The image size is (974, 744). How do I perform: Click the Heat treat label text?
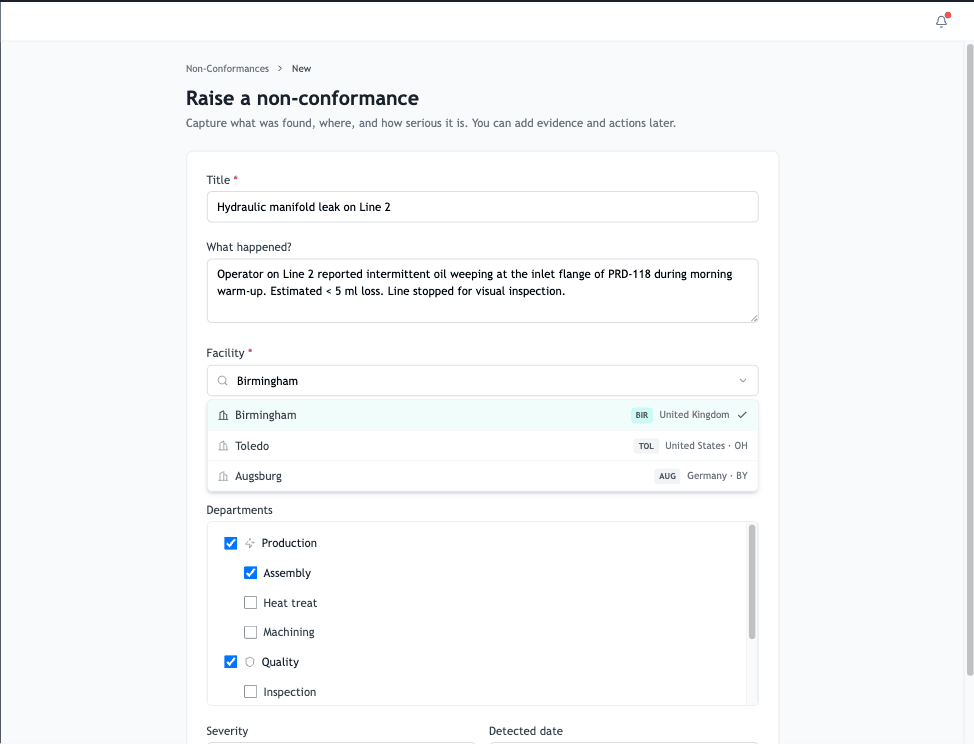click(x=290, y=603)
